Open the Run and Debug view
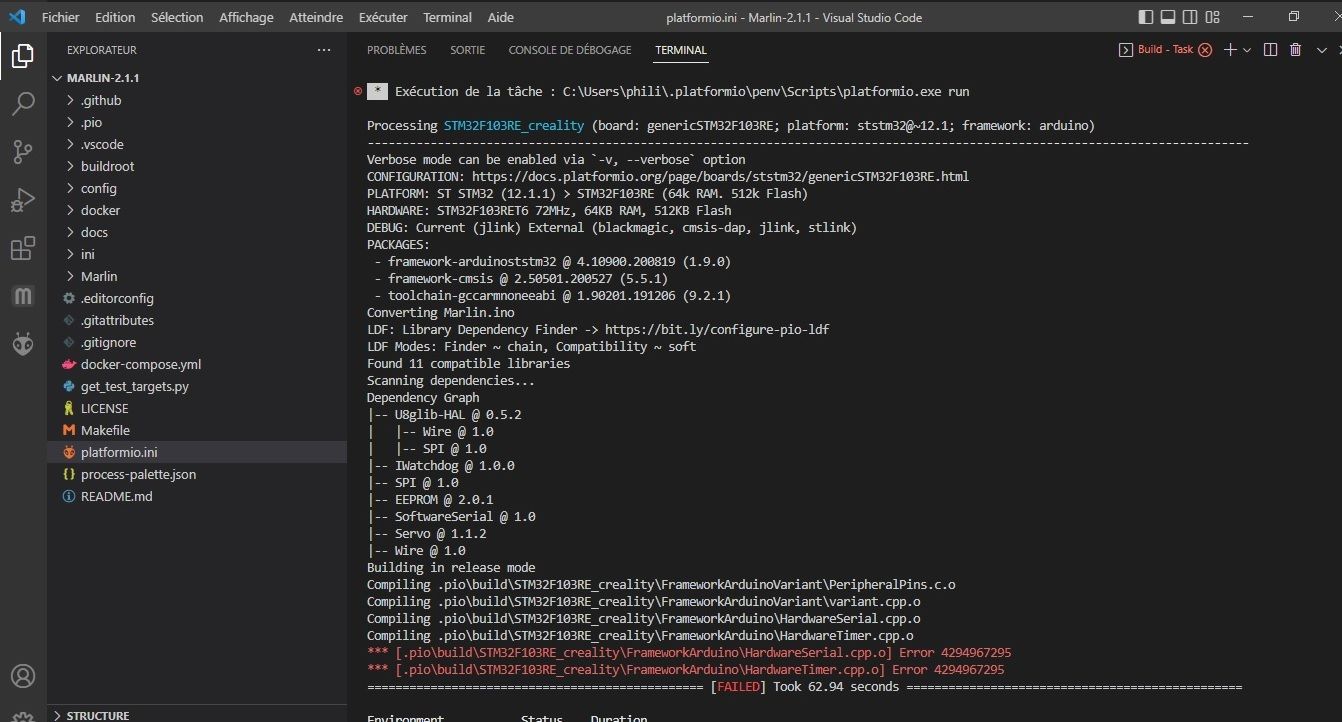The image size is (1342, 722). click(22, 200)
